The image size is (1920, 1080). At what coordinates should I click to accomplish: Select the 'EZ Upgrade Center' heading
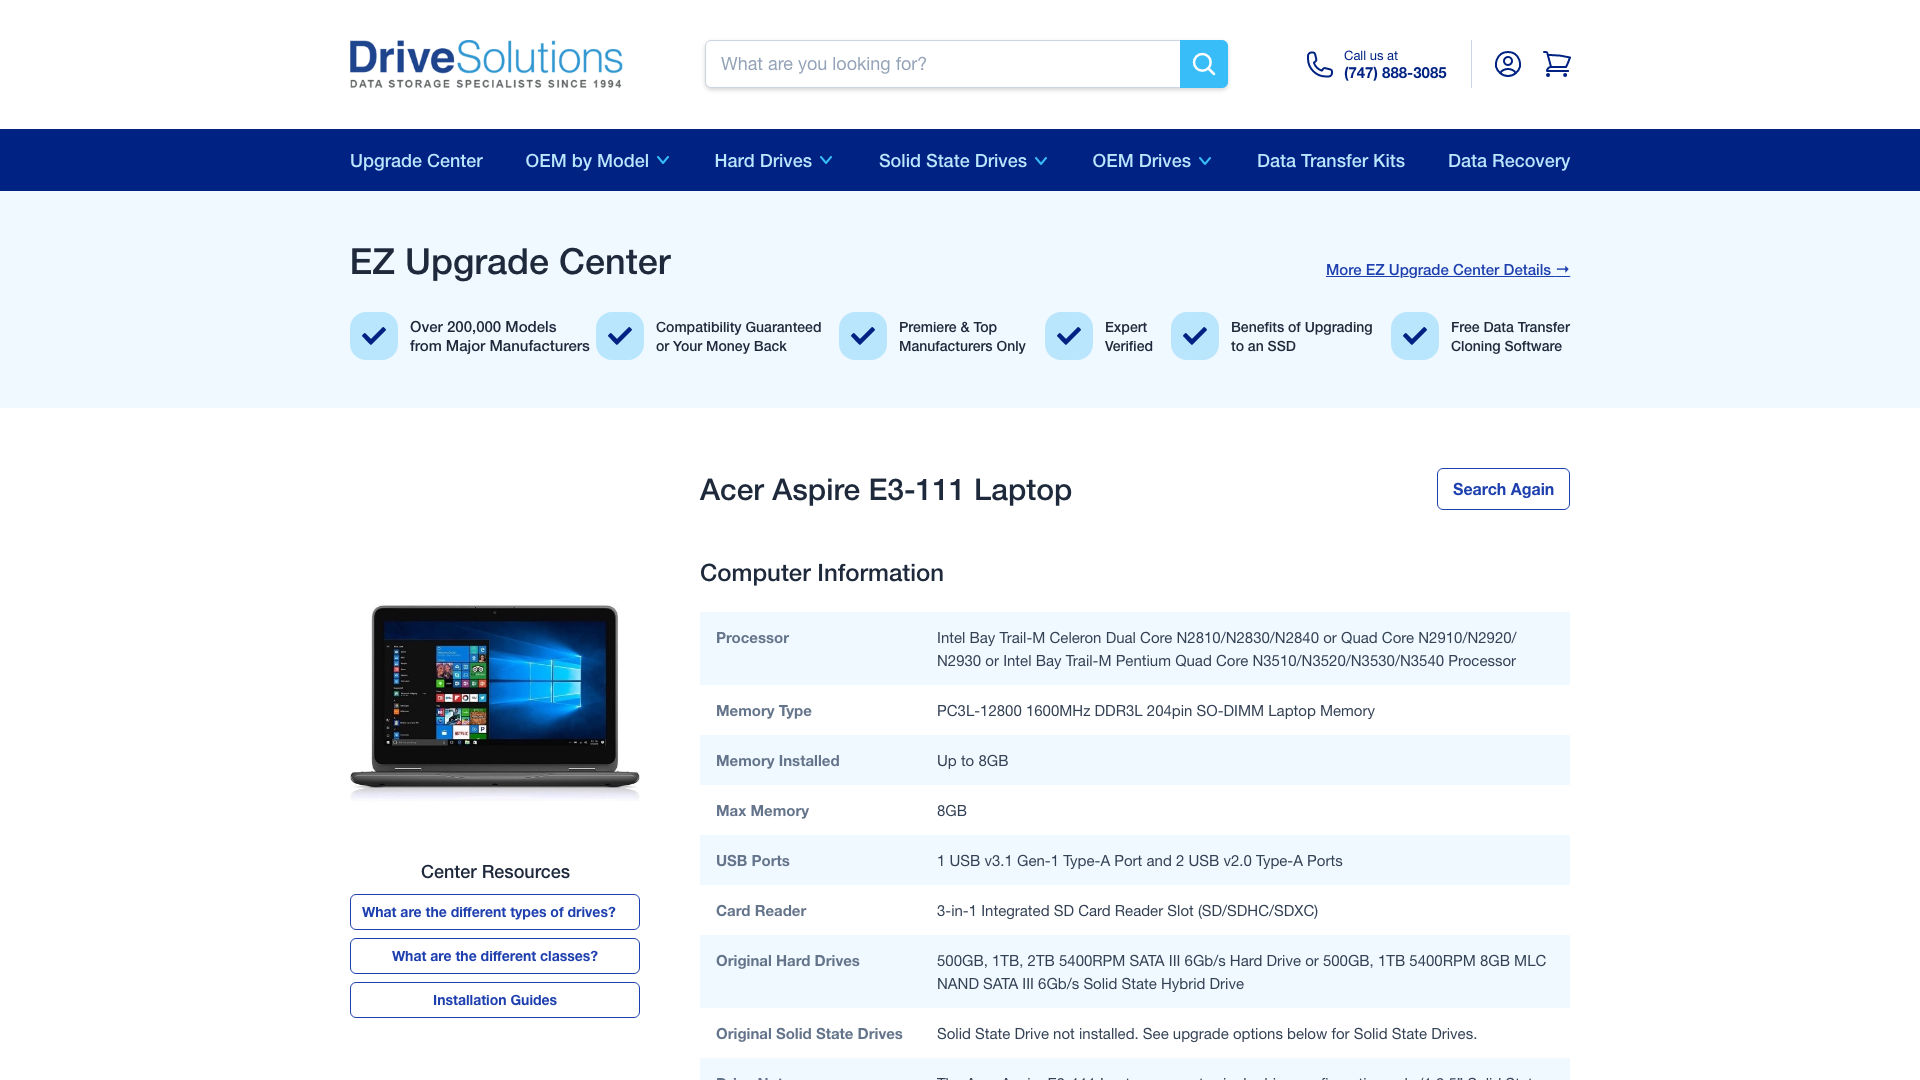click(x=510, y=262)
